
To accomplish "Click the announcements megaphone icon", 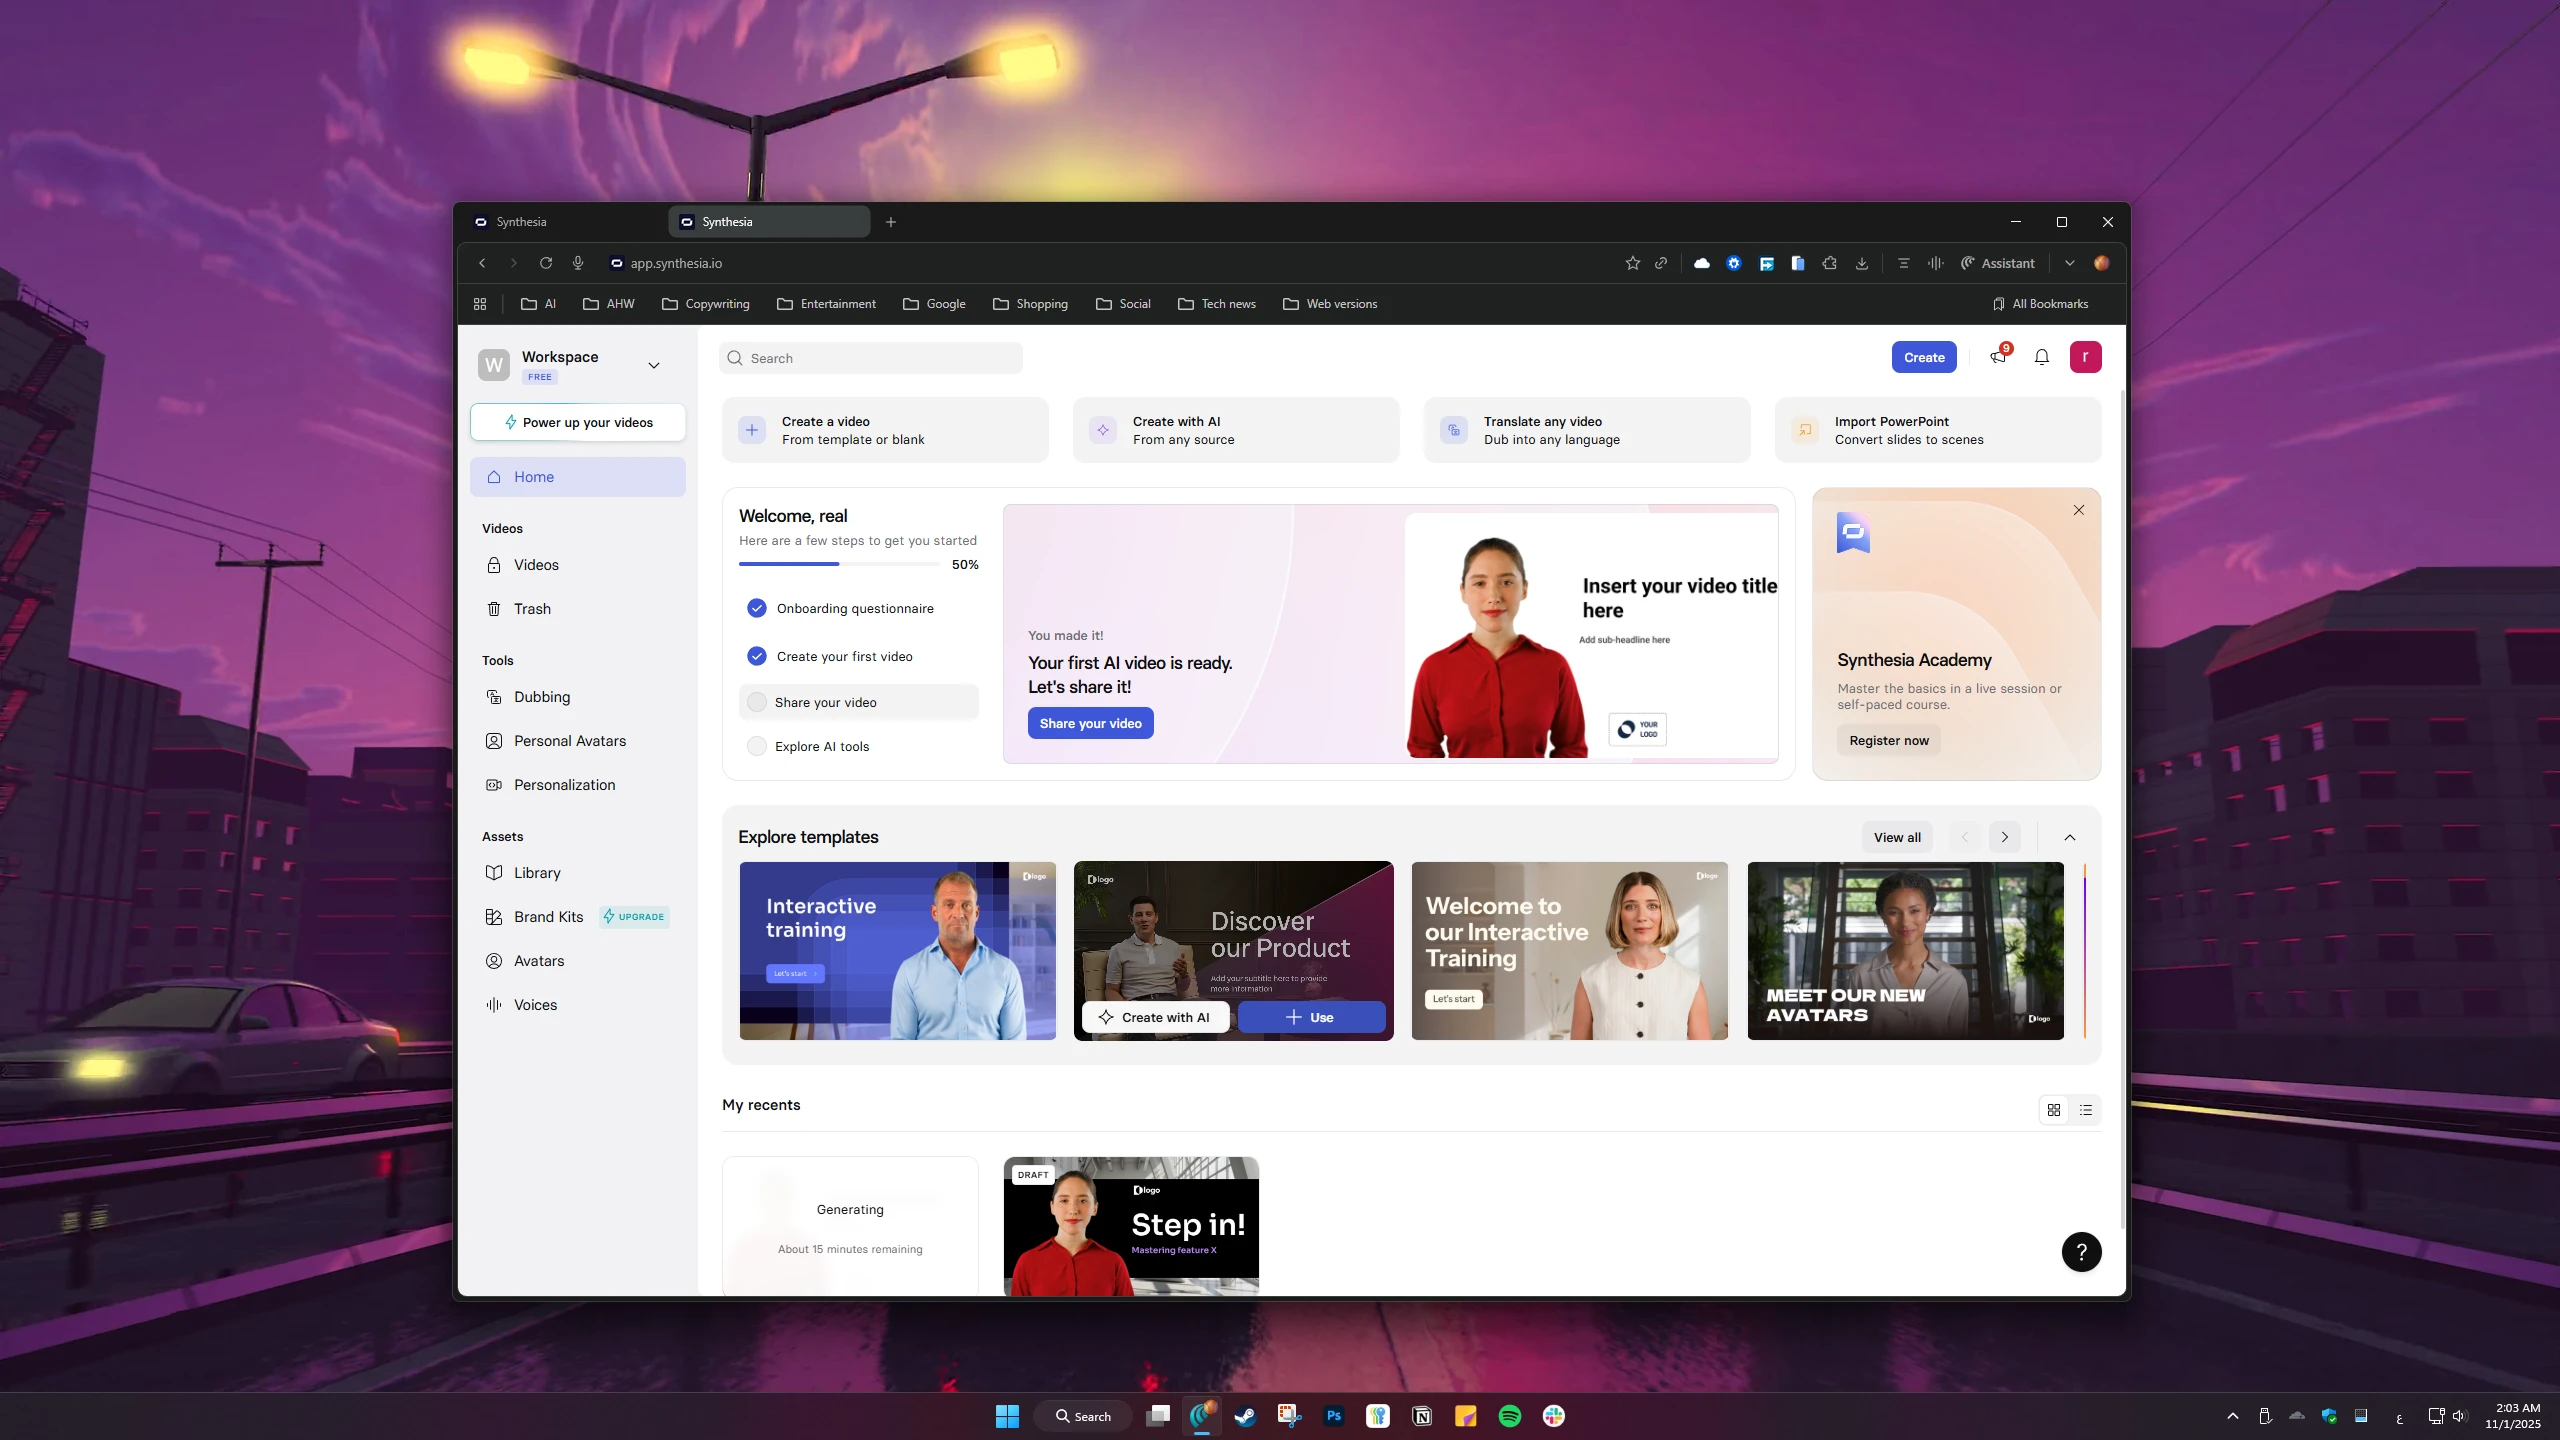I will pos(1998,357).
